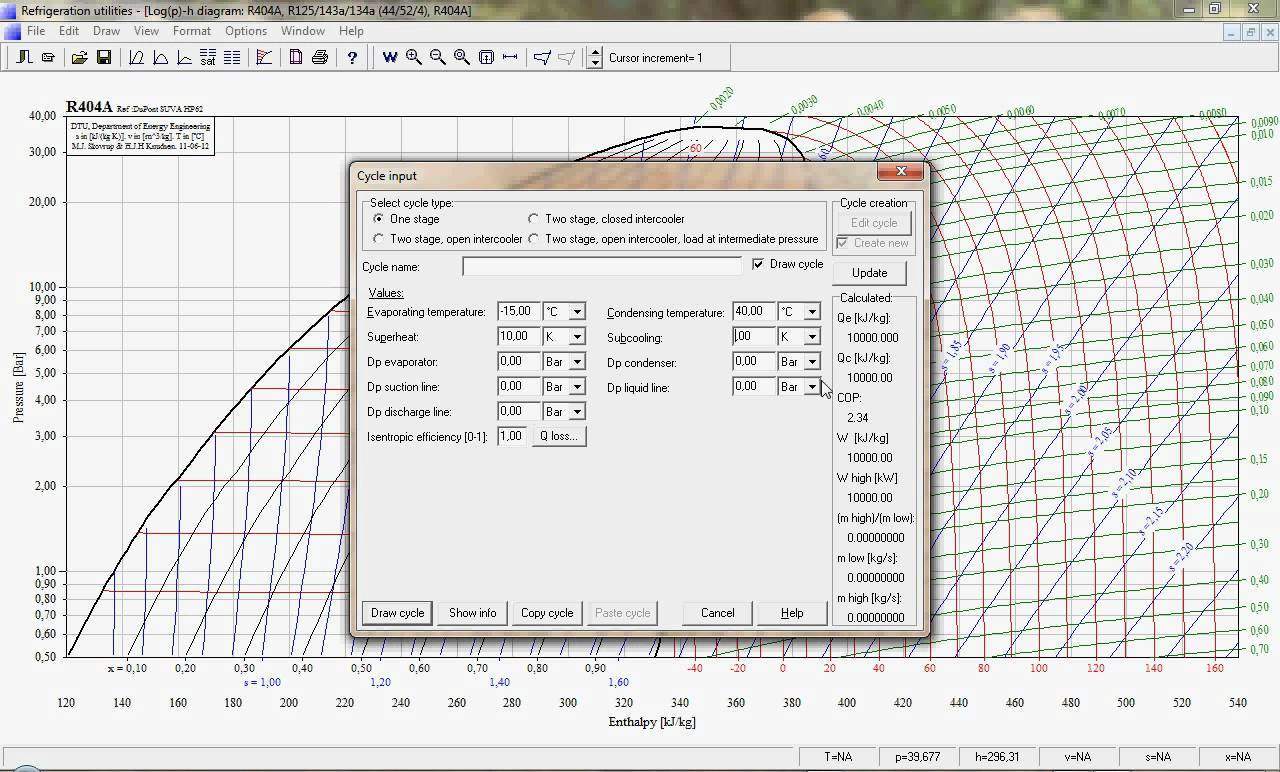This screenshot has width=1280, height=772.
Task: Click the Subcooling value field
Action: (753, 337)
